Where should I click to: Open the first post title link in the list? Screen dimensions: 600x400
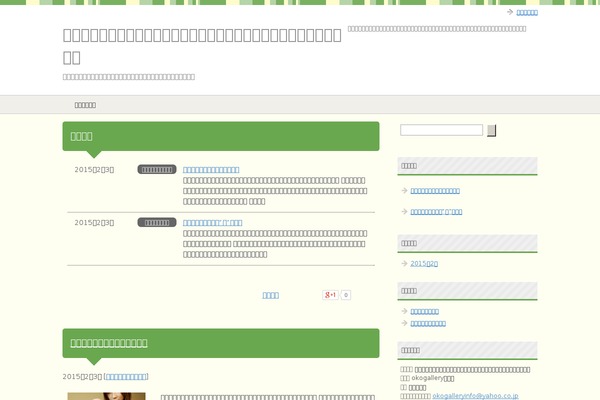click(211, 170)
